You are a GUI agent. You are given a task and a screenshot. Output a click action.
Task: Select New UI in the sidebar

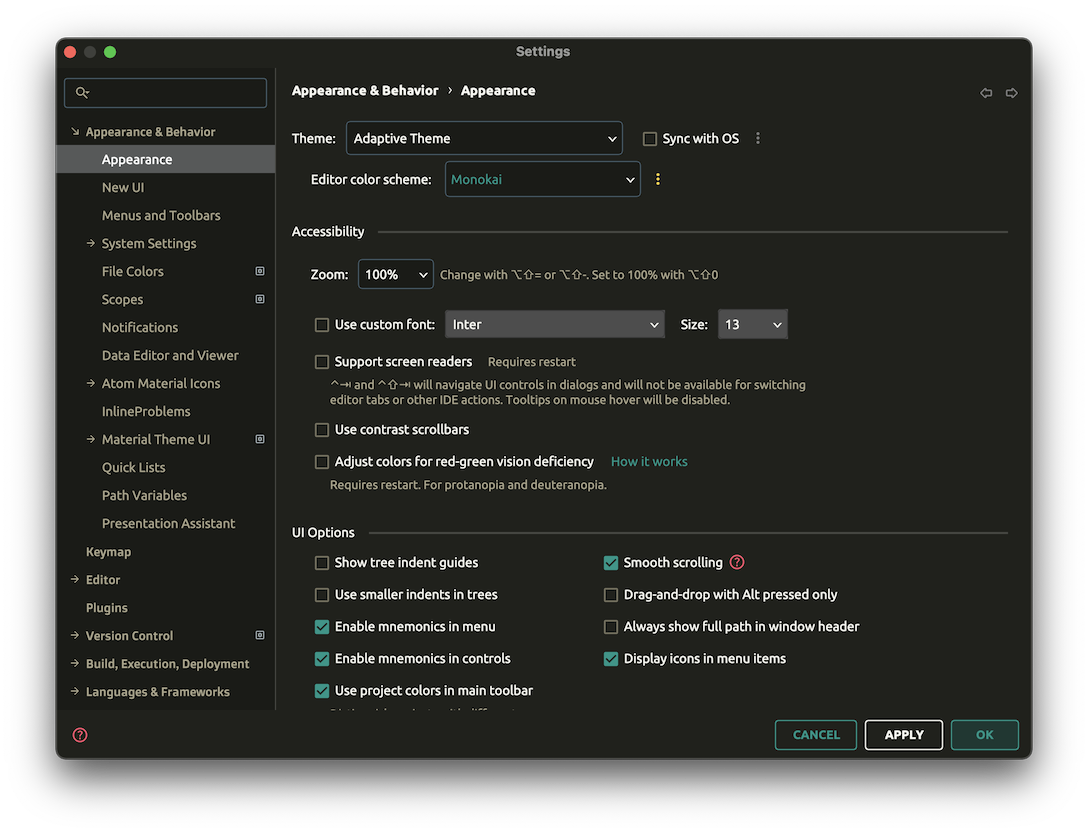123,187
